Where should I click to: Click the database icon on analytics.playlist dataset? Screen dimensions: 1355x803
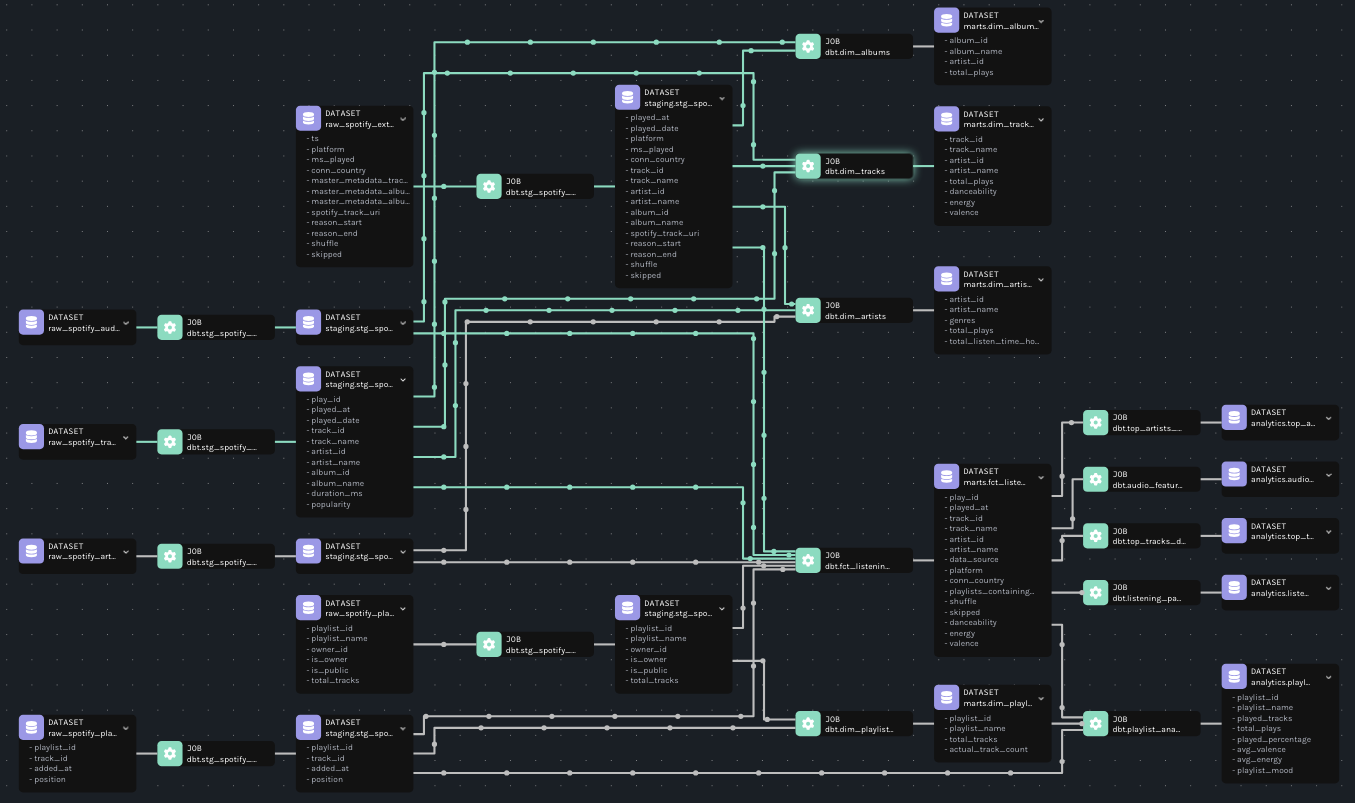point(1233,676)
